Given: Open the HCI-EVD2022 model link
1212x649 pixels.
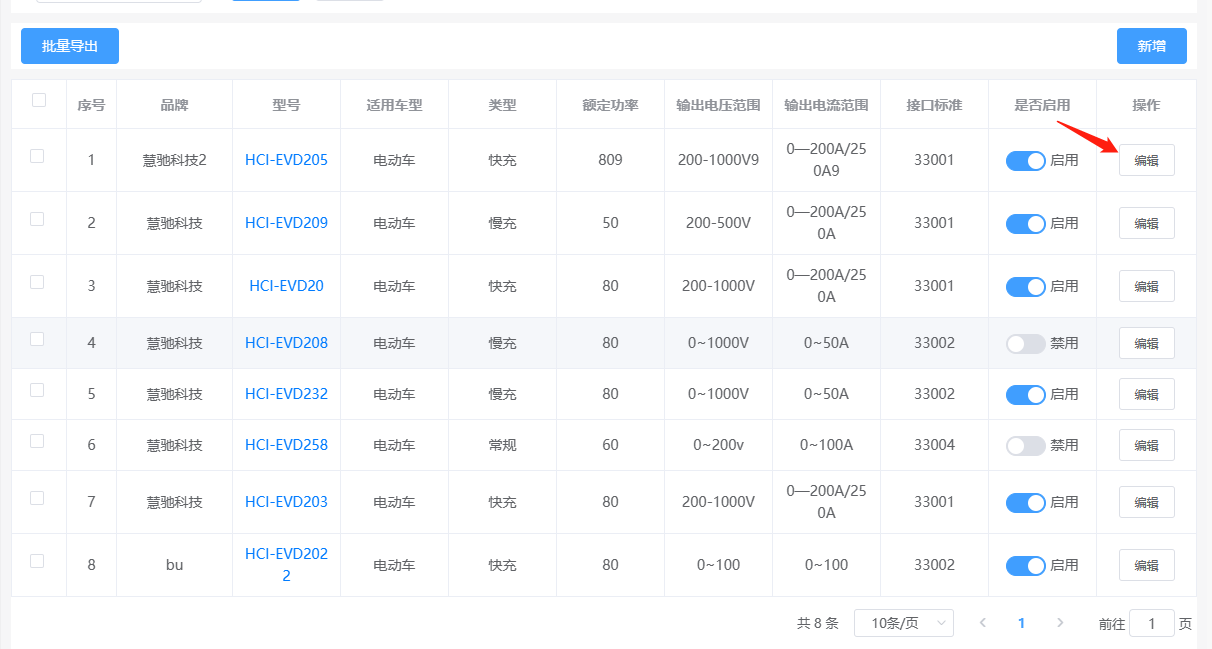Looking at the screenshot, I should [x=286, y=564].
